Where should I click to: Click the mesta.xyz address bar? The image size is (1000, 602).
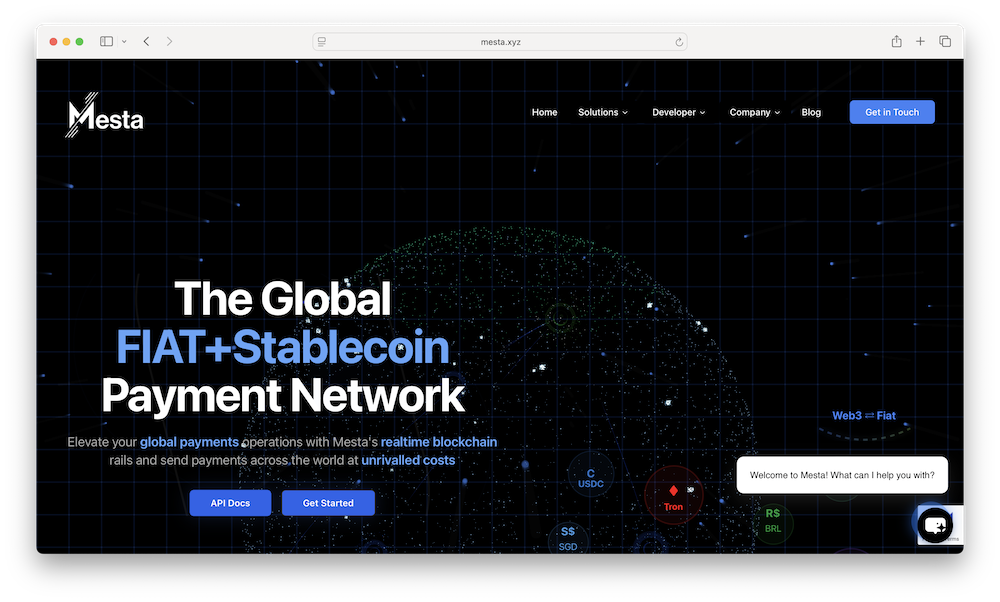[500, 42]
